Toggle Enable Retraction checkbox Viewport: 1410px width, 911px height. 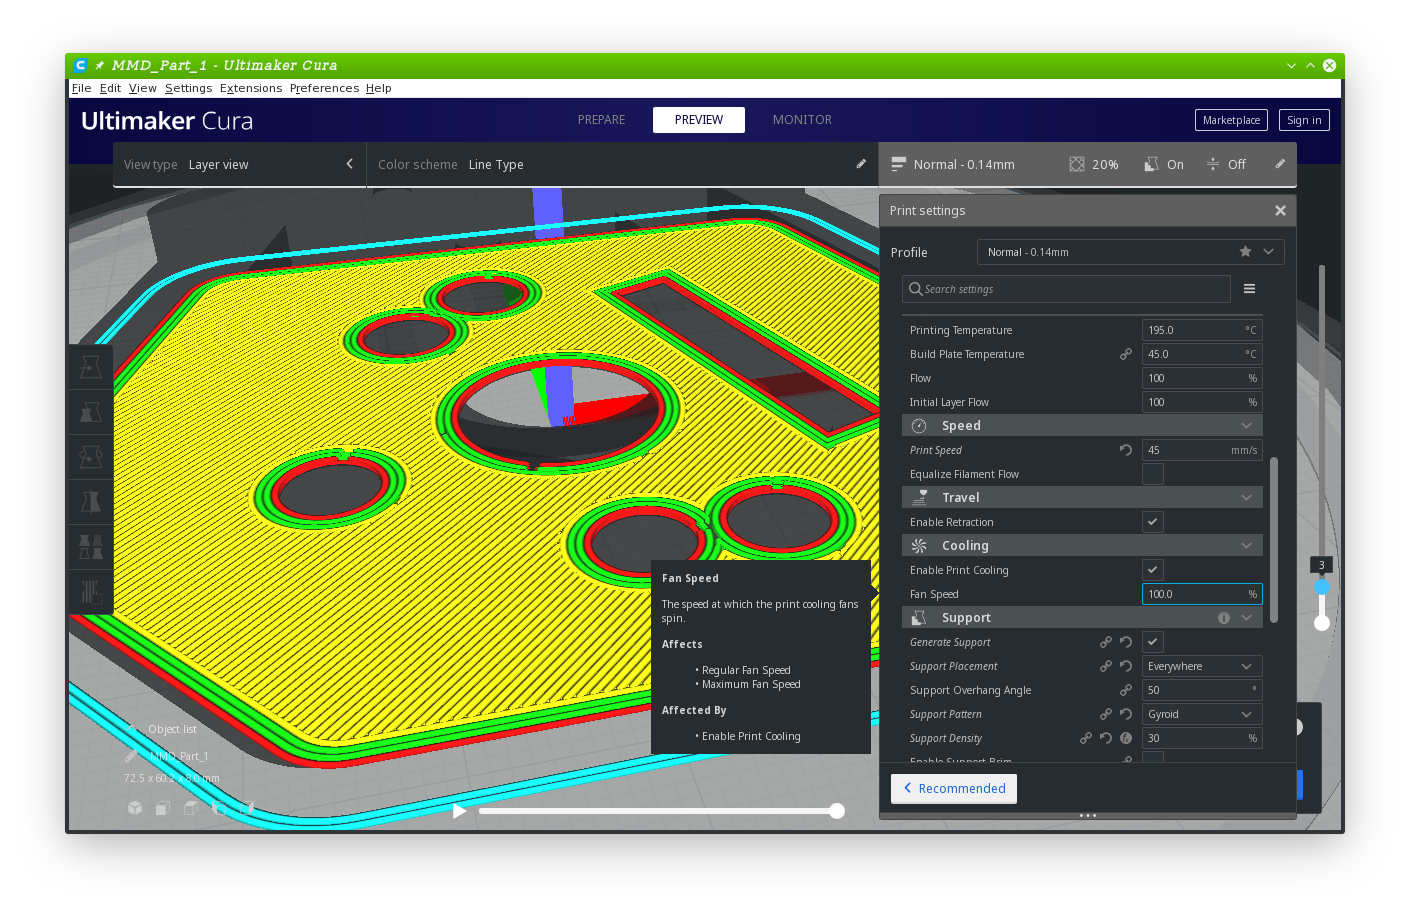point(1153,522)
